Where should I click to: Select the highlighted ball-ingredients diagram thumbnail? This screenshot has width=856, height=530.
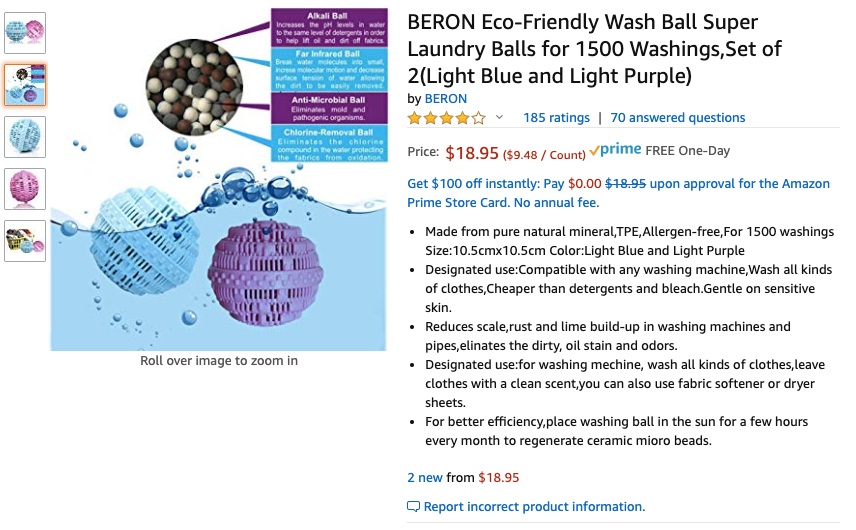click(25, 85)
